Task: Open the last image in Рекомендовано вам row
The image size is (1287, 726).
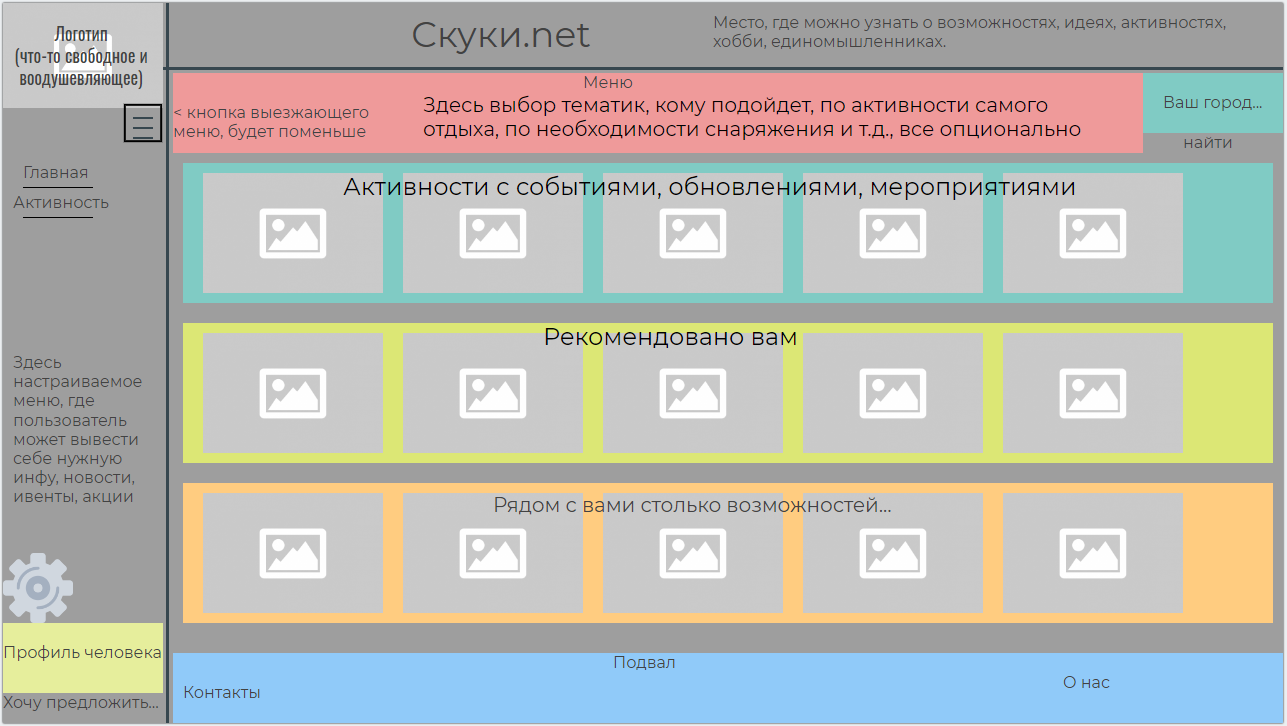Action: point(1093,393)
